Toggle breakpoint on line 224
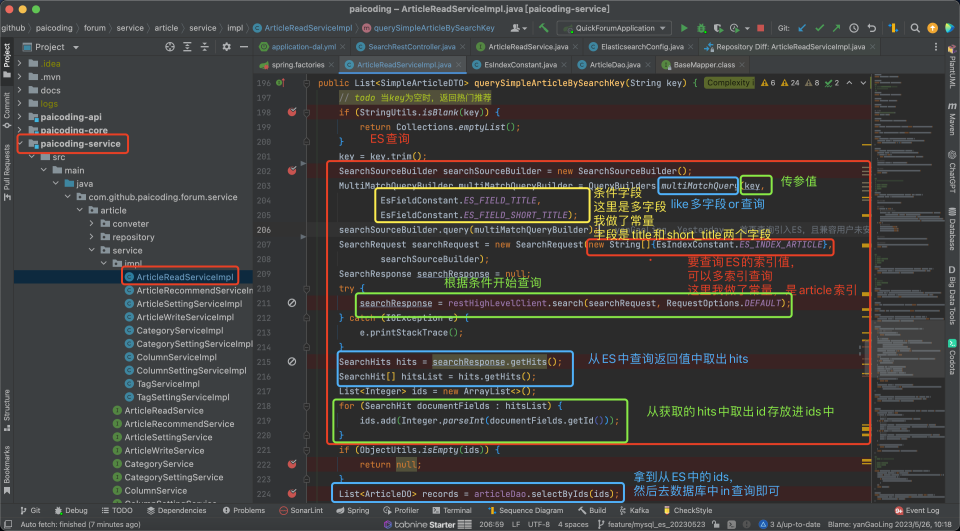This screenshot has width=960, height=531. 292,494
